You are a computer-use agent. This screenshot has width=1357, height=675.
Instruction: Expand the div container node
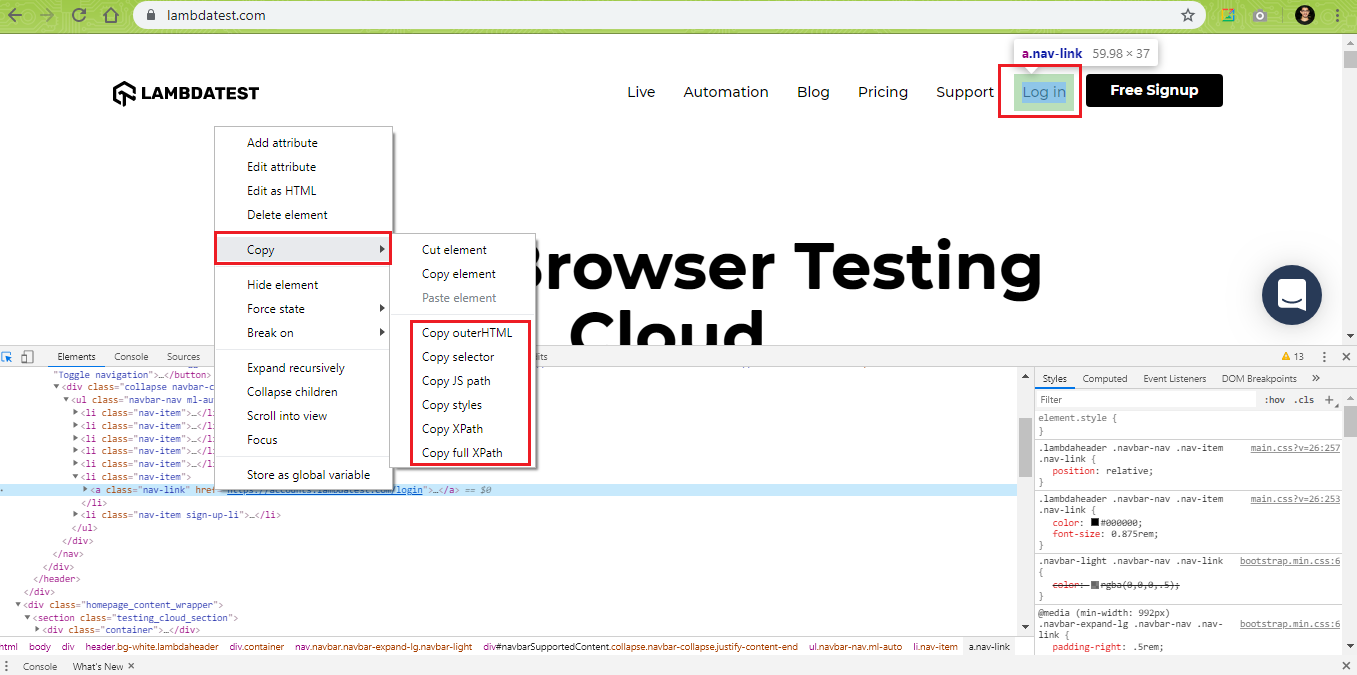[38, 630]
